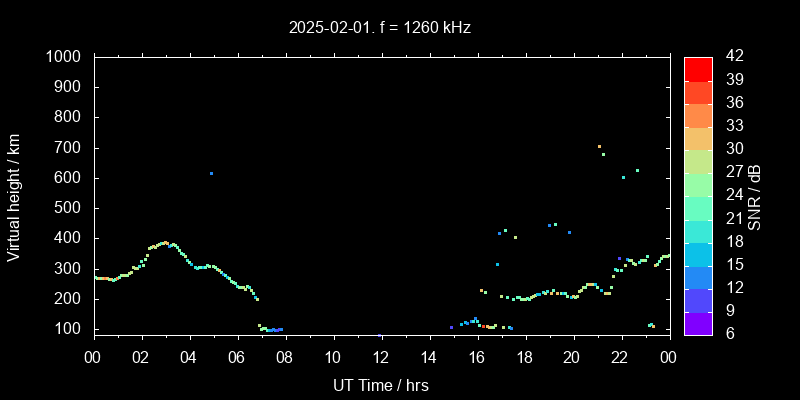Viewport: 800px width, 400px height.
Task: Select the blue 12–15 dB colorbar segment
Action: click(698, 276)
